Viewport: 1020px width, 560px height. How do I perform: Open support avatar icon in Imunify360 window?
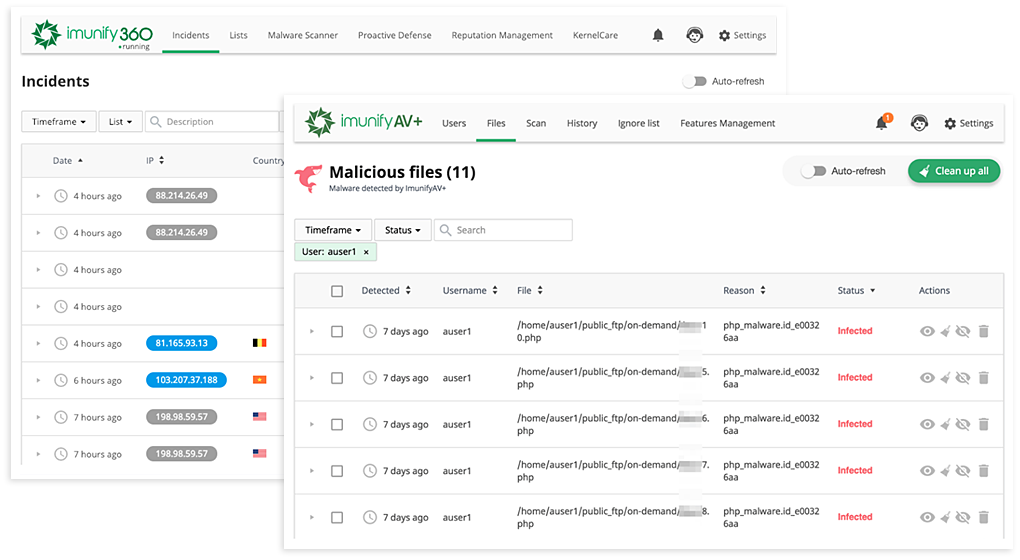point(695,35)
